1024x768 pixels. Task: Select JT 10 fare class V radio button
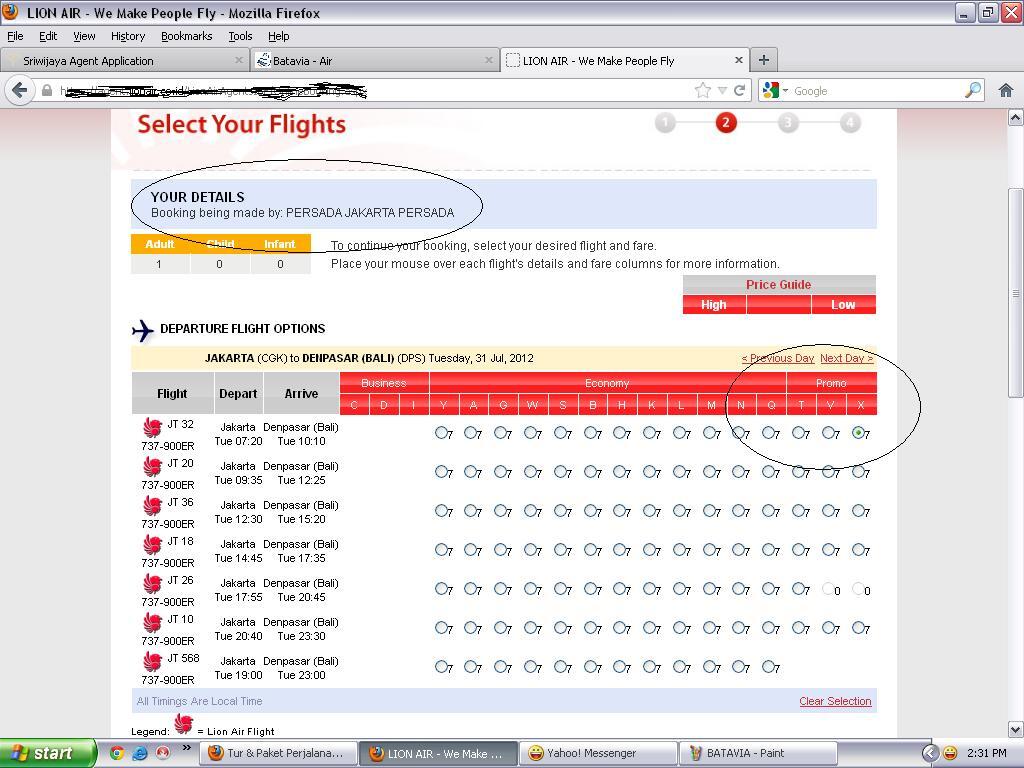tap(829, 627)
